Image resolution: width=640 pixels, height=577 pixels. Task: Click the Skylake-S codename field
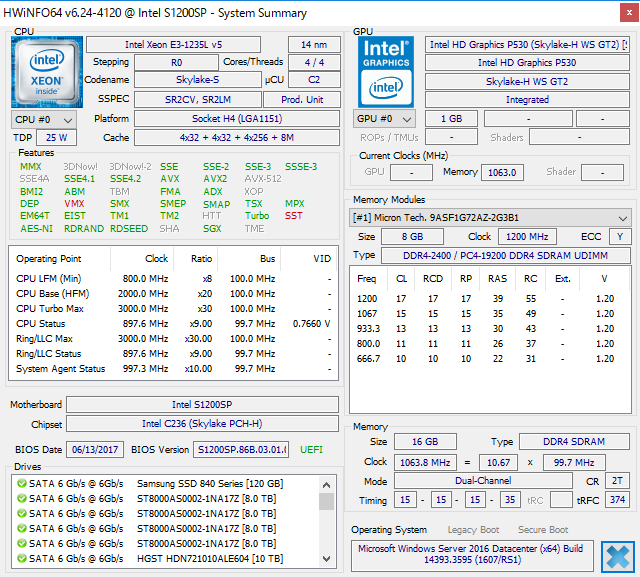coord(198,80)
